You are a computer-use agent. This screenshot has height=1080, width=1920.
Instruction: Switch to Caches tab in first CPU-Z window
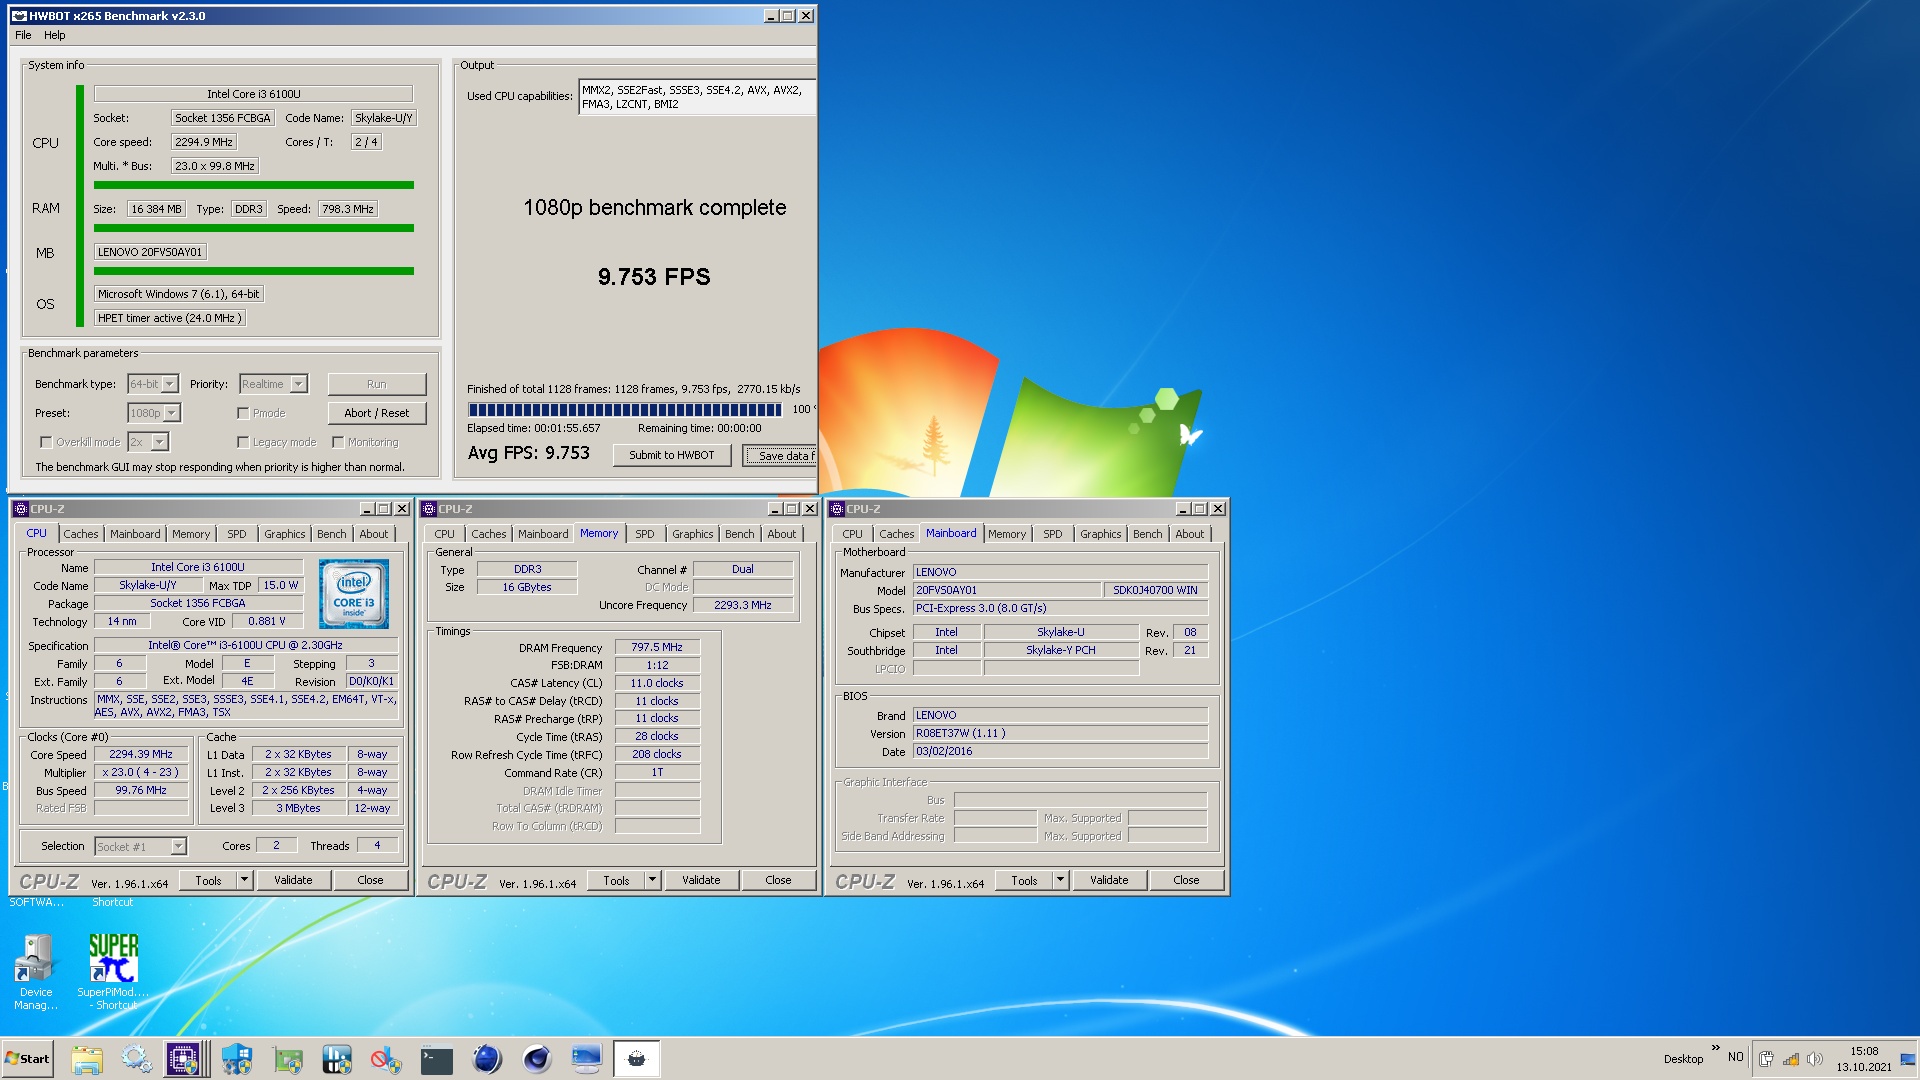pos(81,534)
